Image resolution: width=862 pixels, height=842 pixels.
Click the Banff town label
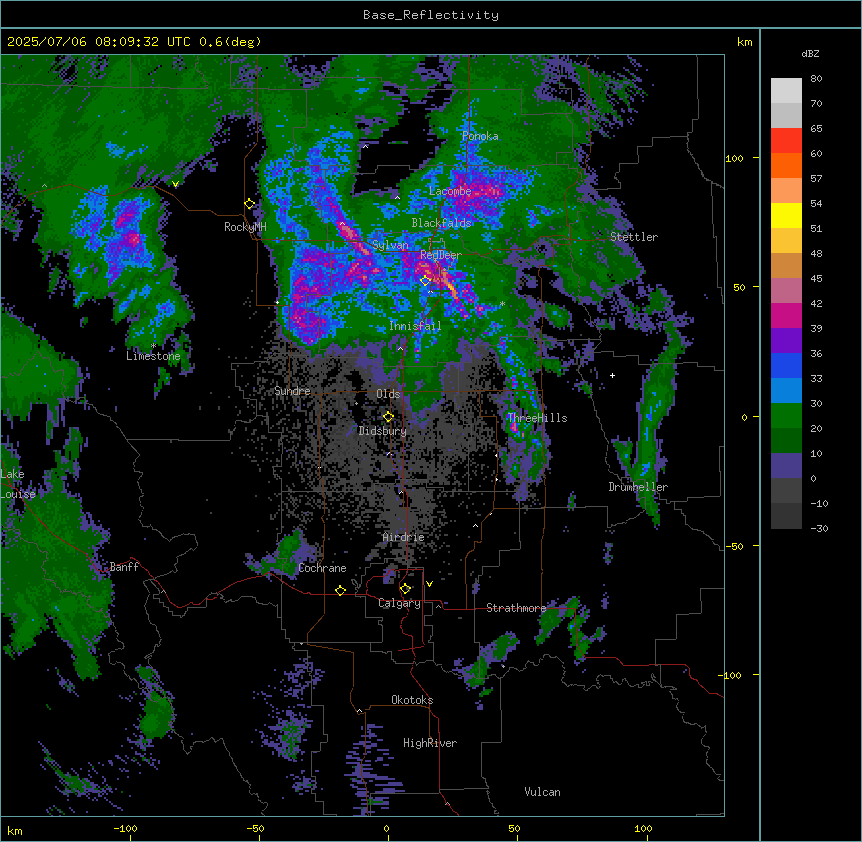coord(124,567)
